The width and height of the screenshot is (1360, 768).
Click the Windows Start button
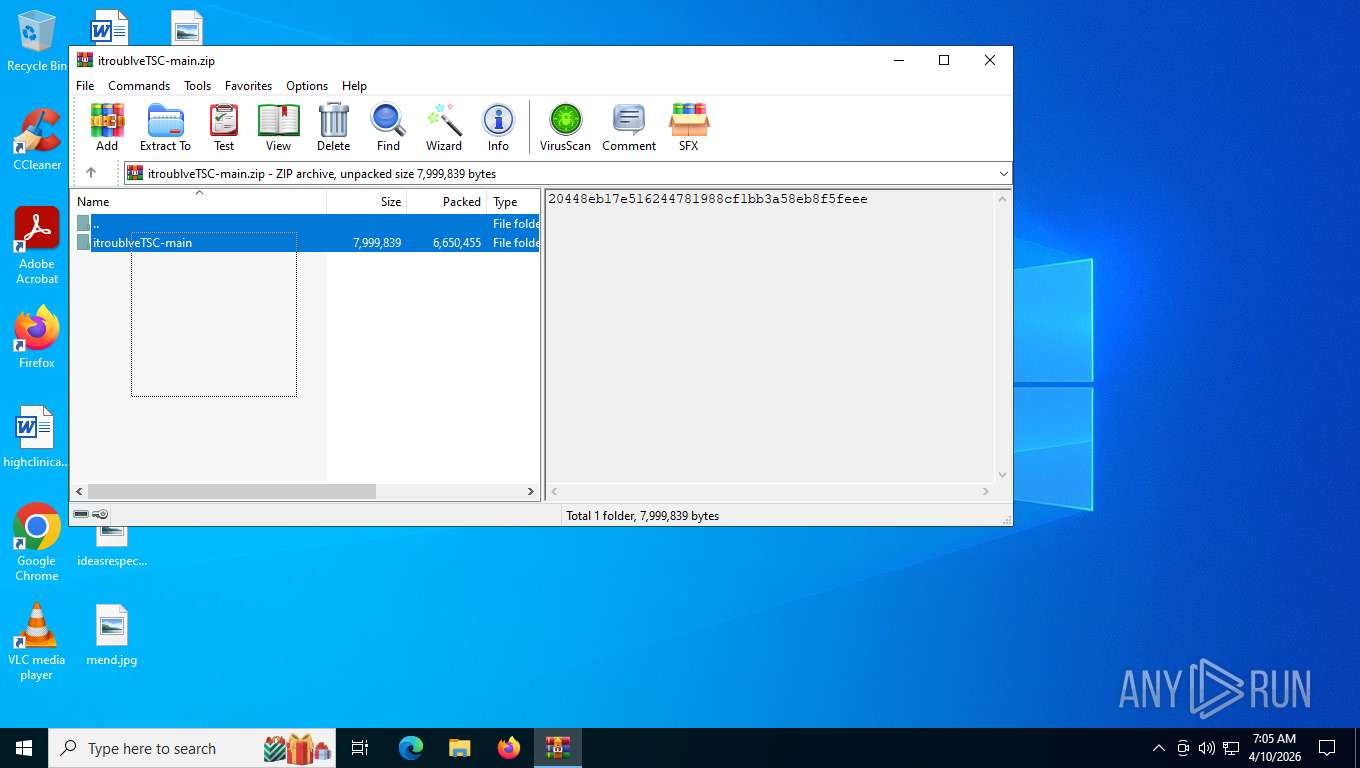[24, 748]
